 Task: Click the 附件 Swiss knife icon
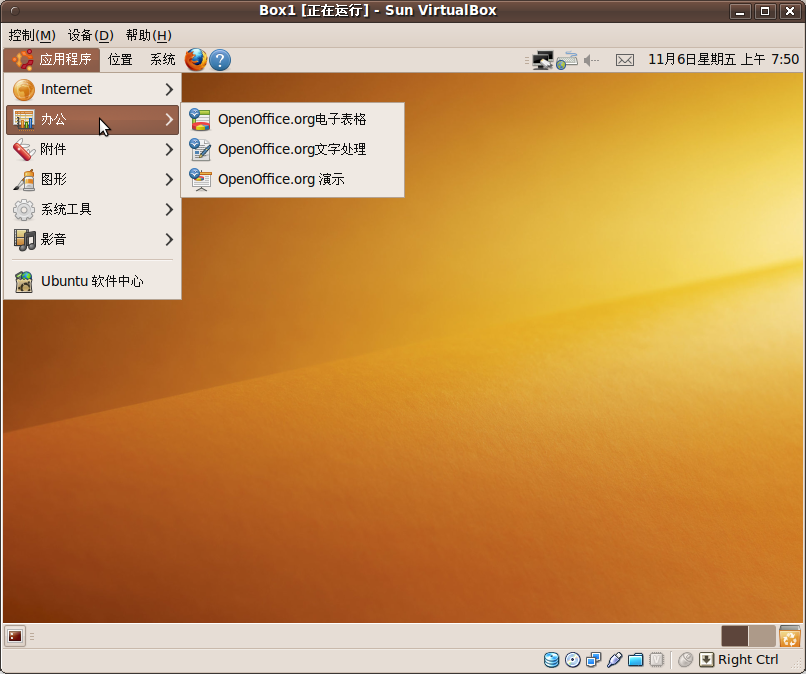click(24, 150)
